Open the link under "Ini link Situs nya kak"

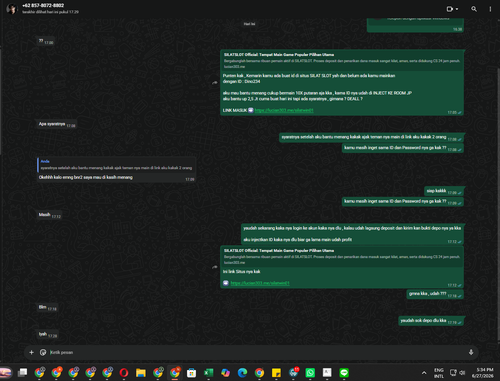tap(260, 283)
